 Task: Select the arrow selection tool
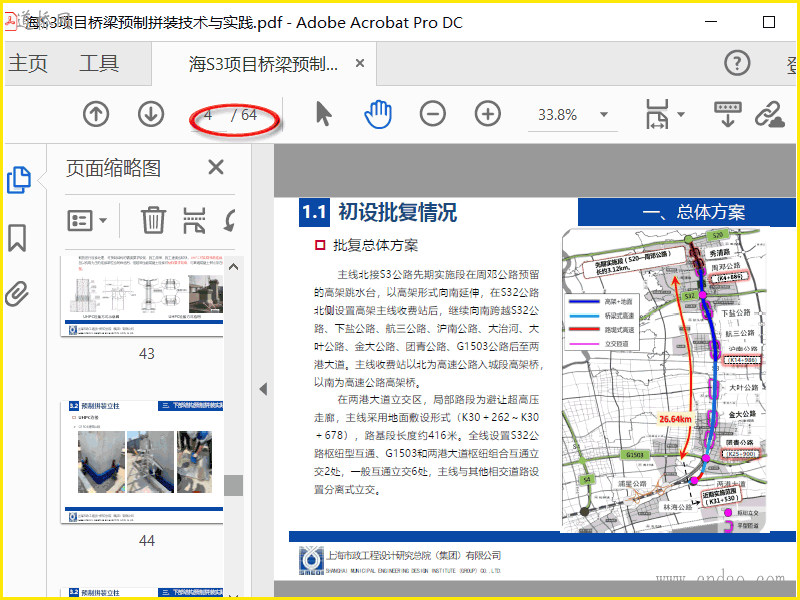(323, 114)
